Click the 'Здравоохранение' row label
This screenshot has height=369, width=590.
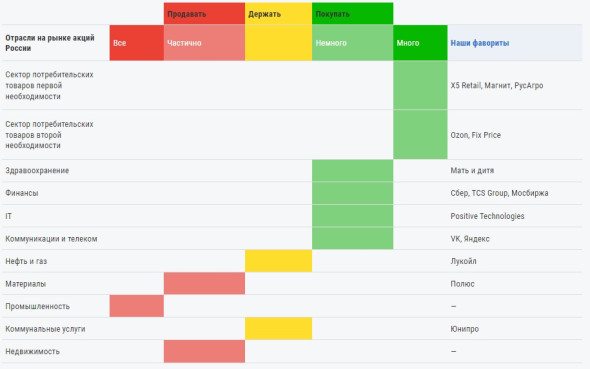[37, 170]
